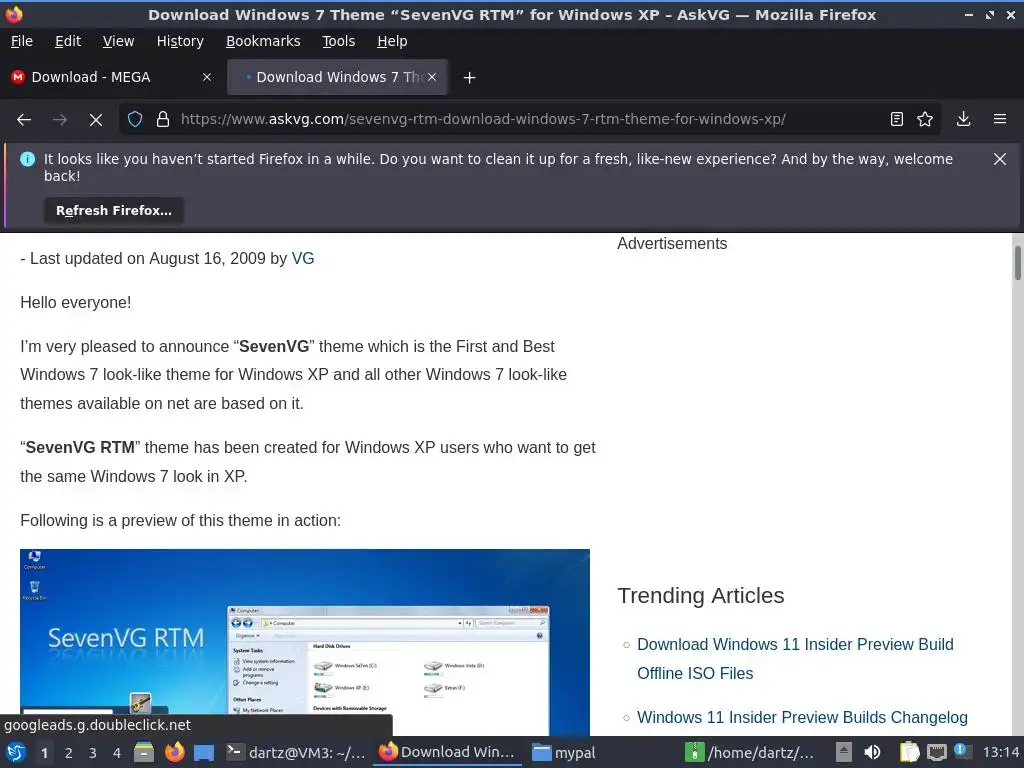Click the Trending Articles heading
Viewport: 1024px width, 768px height.
coord(700,596)
